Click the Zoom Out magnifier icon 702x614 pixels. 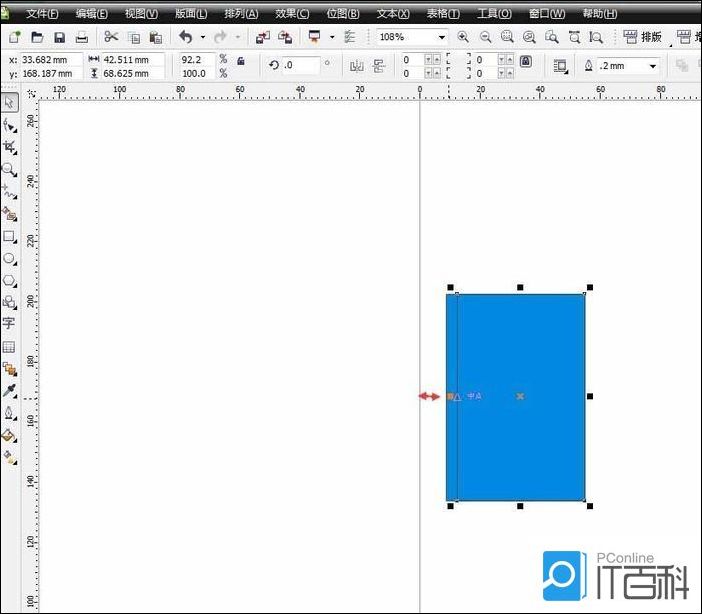coord(485,37)
